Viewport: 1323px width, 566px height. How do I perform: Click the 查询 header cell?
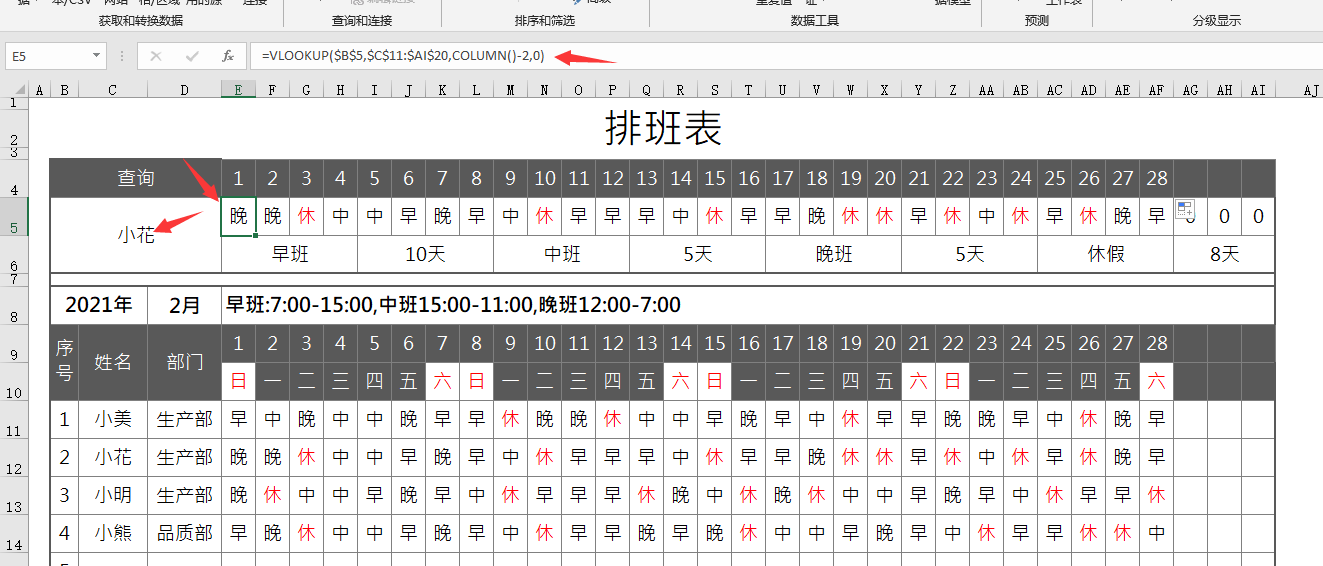click(136, 179)
